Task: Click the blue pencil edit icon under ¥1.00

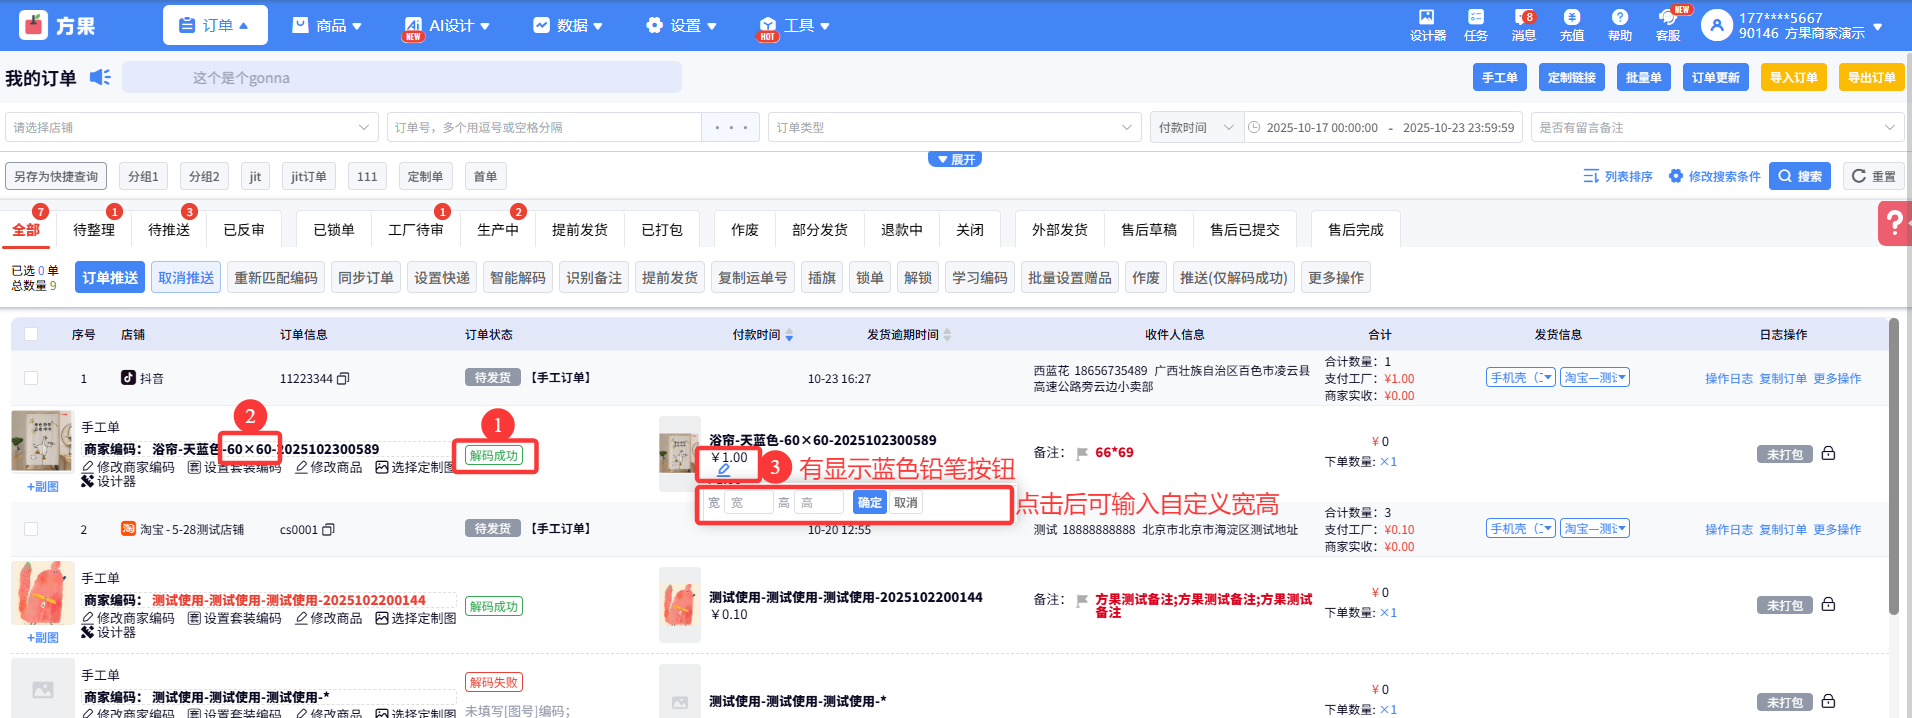Action: (723, 470)
